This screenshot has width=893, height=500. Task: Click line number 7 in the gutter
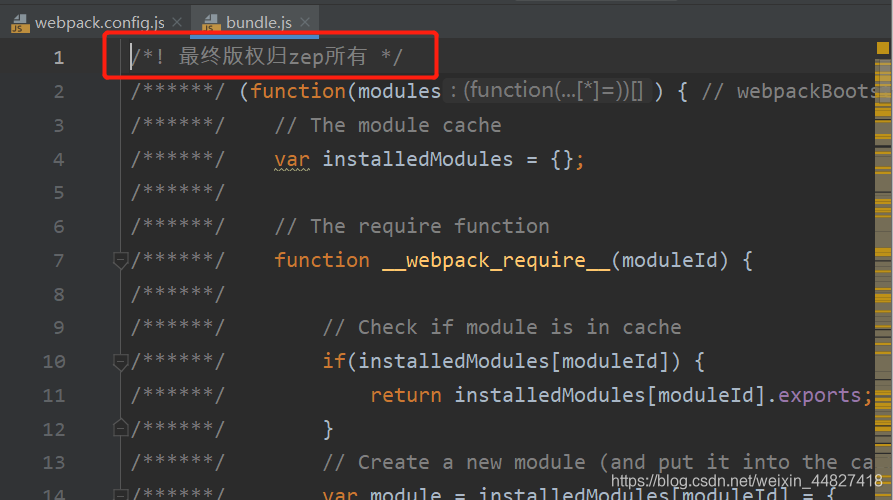tap(59, 261)
